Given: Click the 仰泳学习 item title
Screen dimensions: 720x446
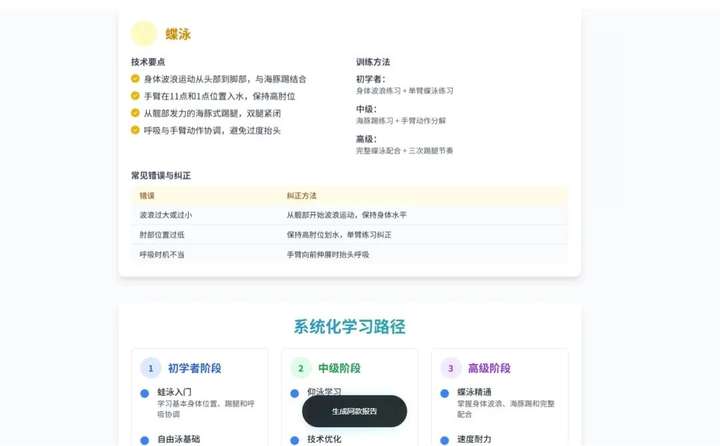Looking at the screenshot, I should pyautogui.click(x=324, y=392).
